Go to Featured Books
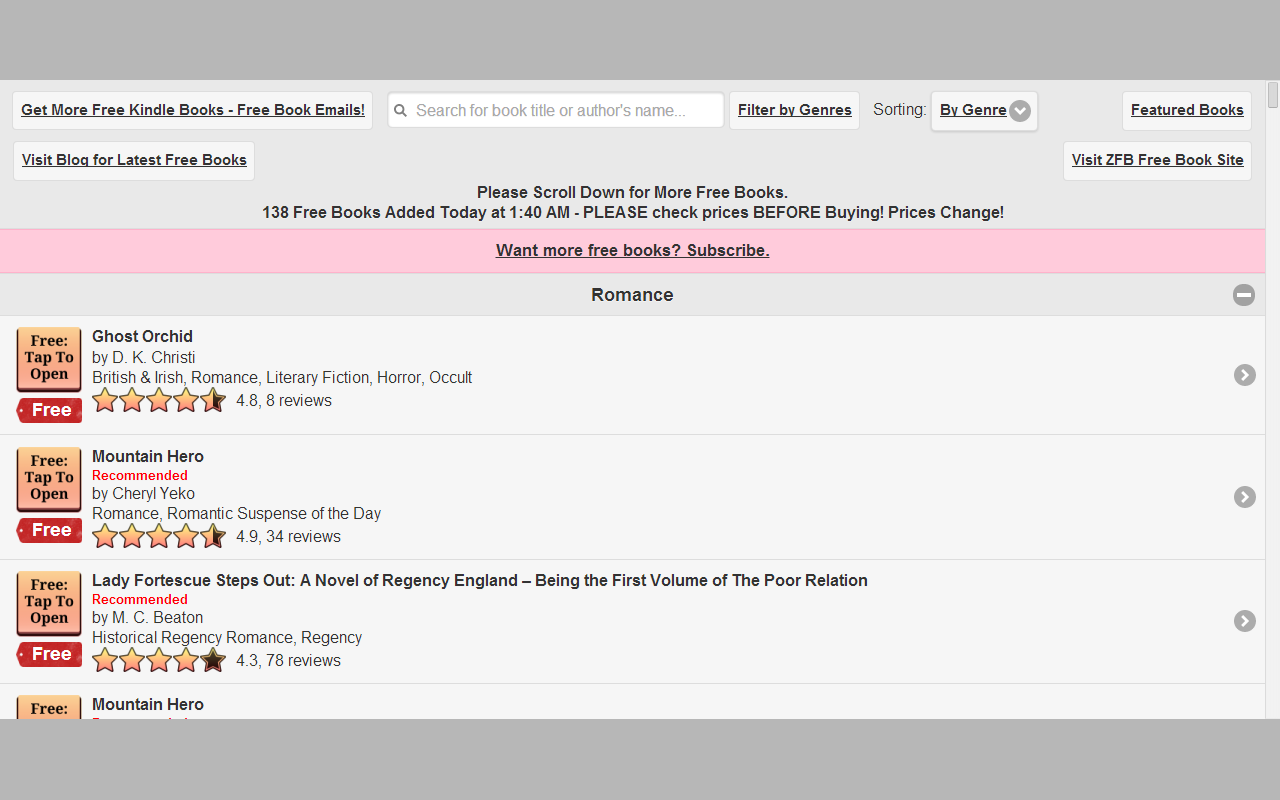Screen dimensions: 1280x800 coord(1187,111)
